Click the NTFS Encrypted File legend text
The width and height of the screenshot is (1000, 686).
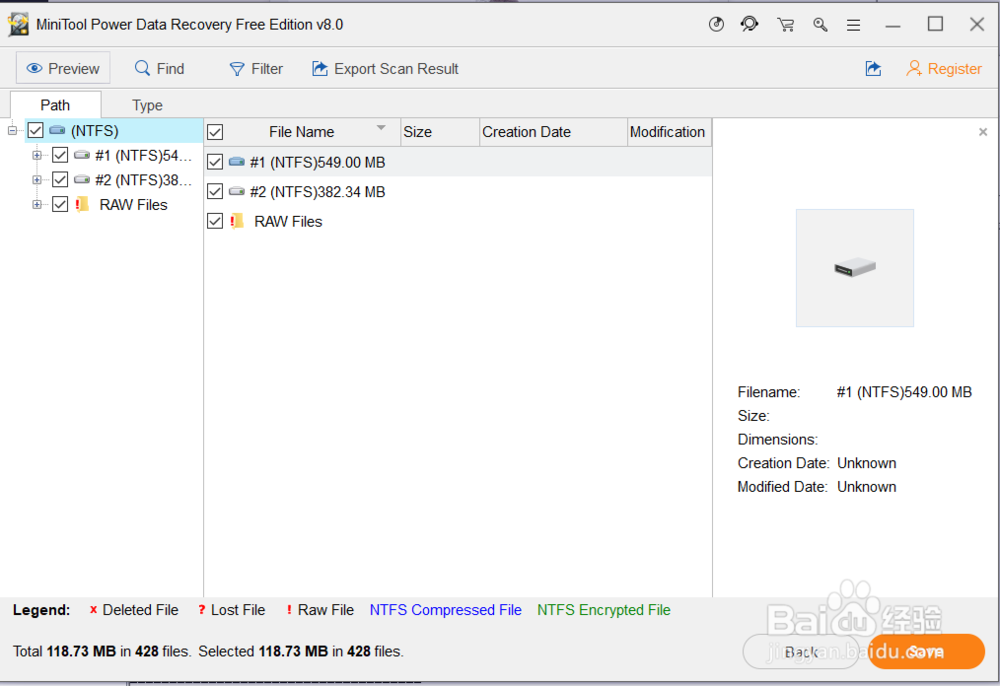click(x=603, y=610)
